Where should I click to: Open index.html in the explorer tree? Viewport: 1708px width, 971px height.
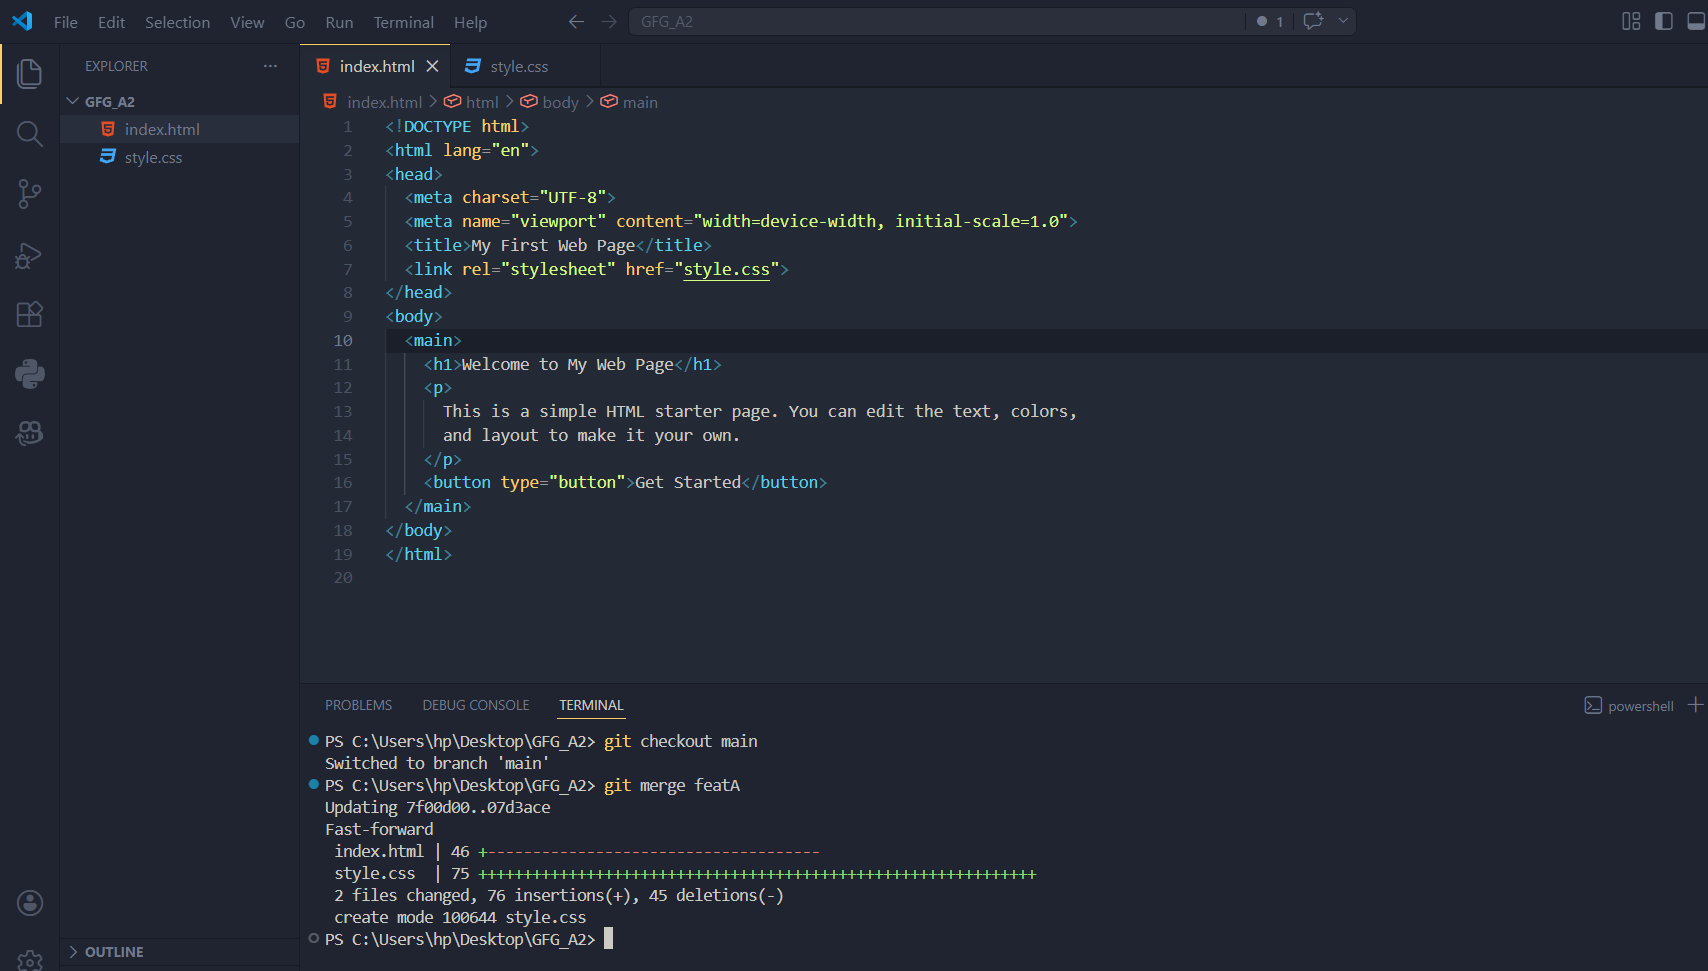[162, 129]
